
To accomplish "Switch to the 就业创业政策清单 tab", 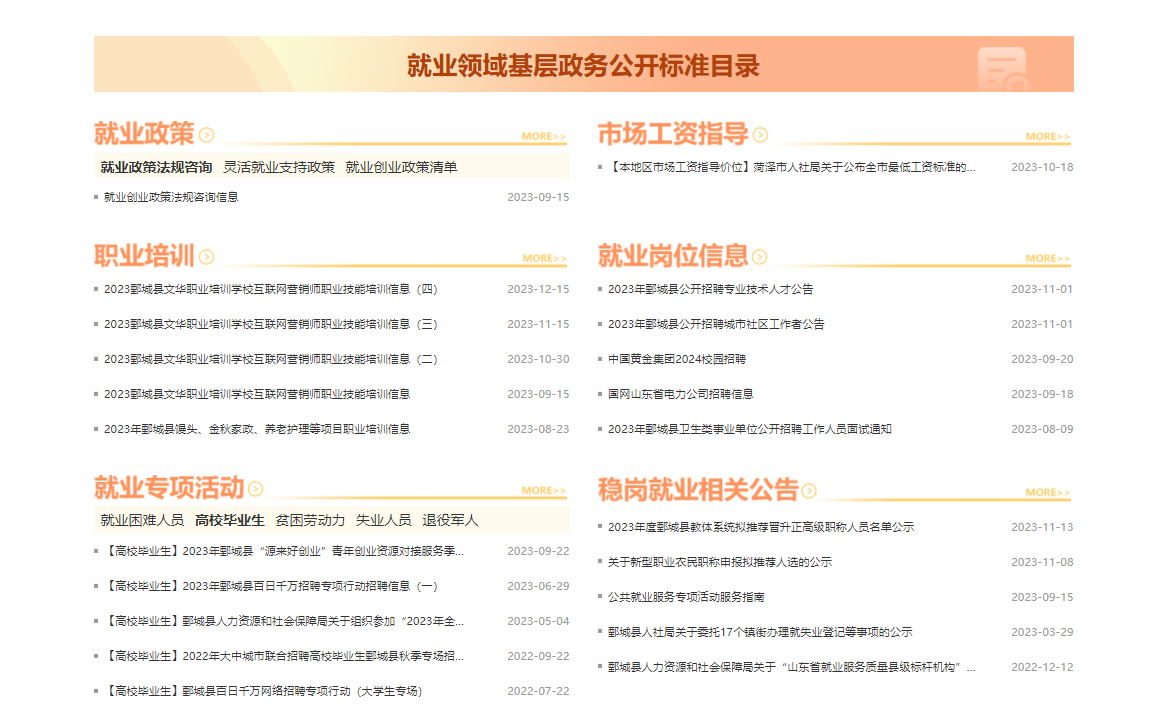I will coord(402,167).
